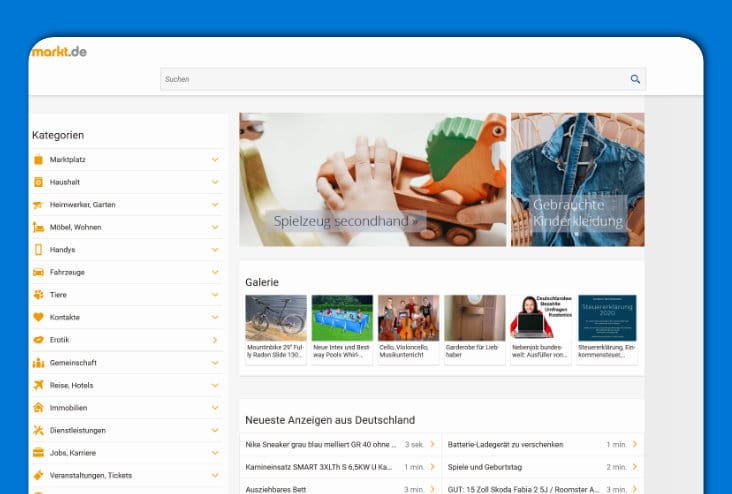Click the Marktplatz category icon
Viewport: 732px width, 494px height.
(x=38, y=160)
